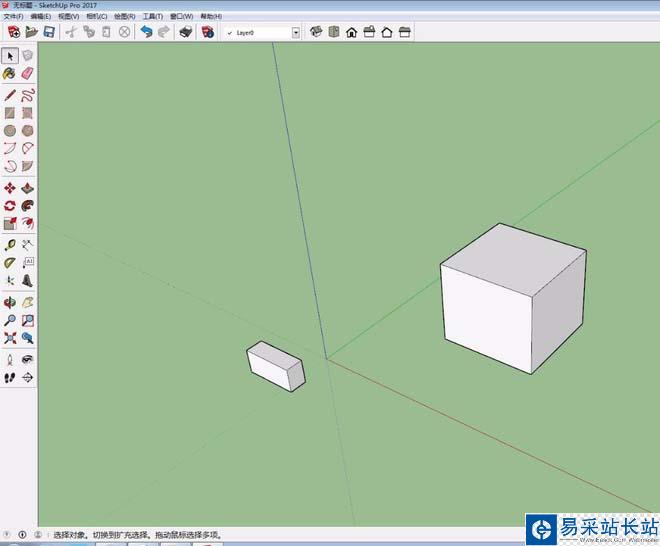The width and height of the screenshot is (660, 546).
Task: Create a new file from toolbar
Action: 14,32
